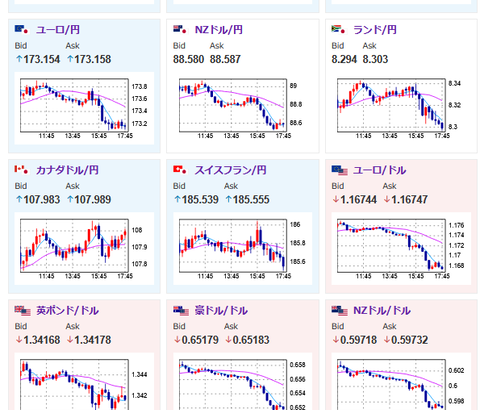Open the NZドル/円 currency pair link
Screen dimensions: 480x410
219,30
